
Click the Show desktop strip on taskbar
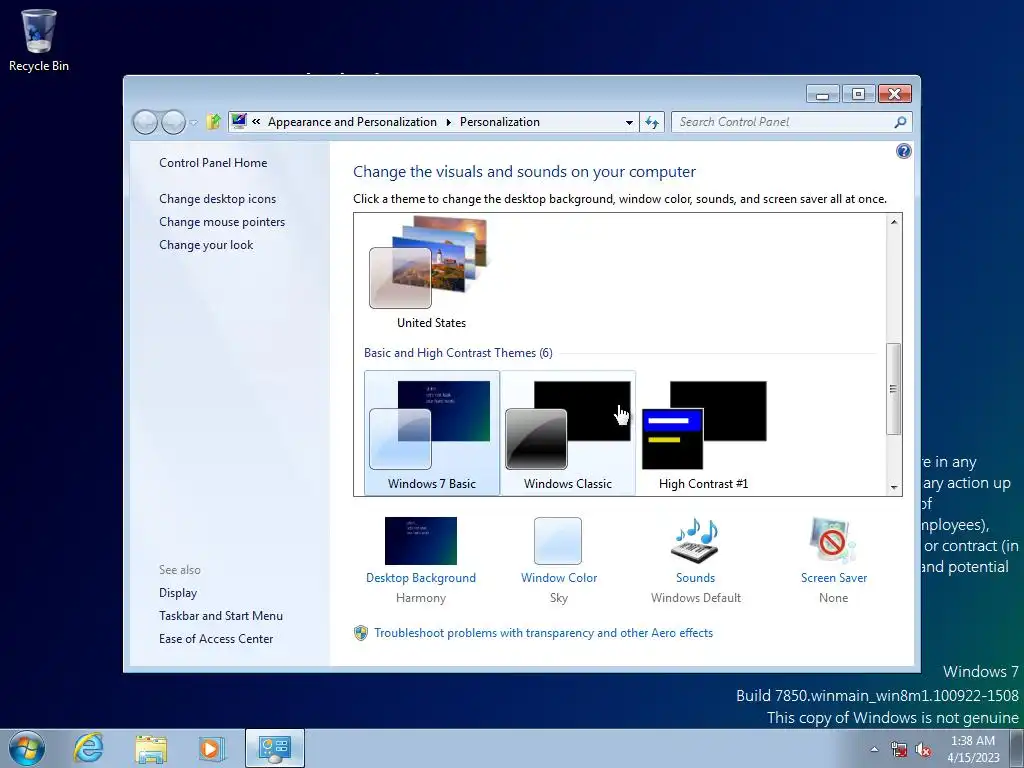[x=1016, y=749]
